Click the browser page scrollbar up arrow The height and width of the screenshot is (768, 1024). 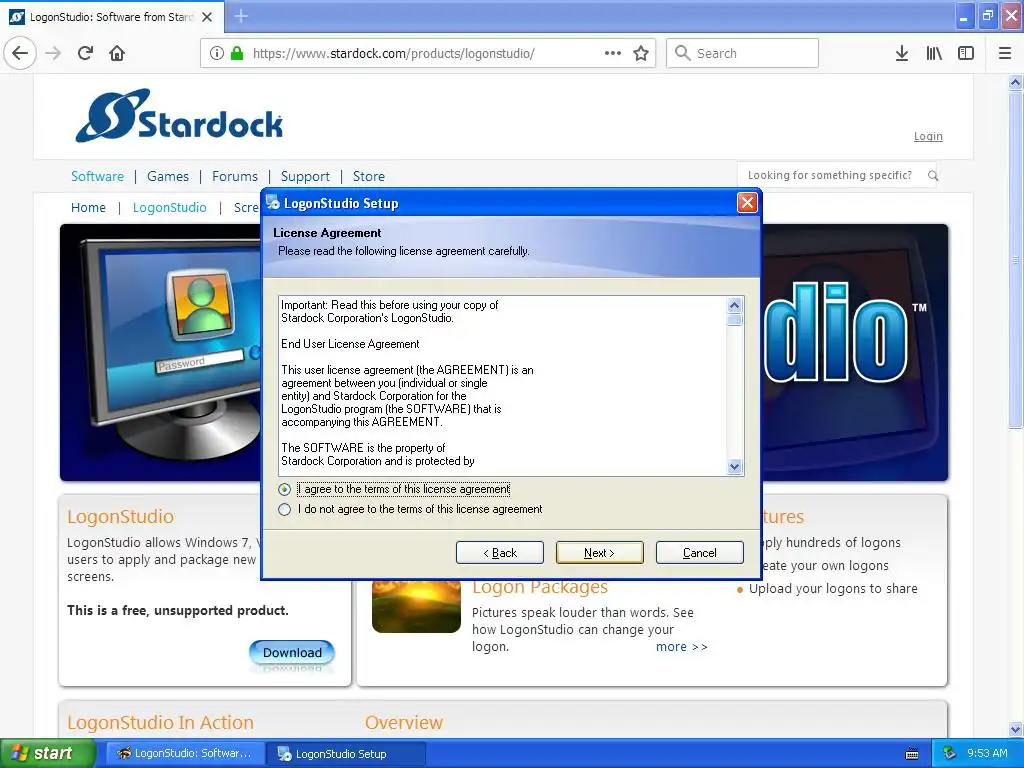[1015, 82]
